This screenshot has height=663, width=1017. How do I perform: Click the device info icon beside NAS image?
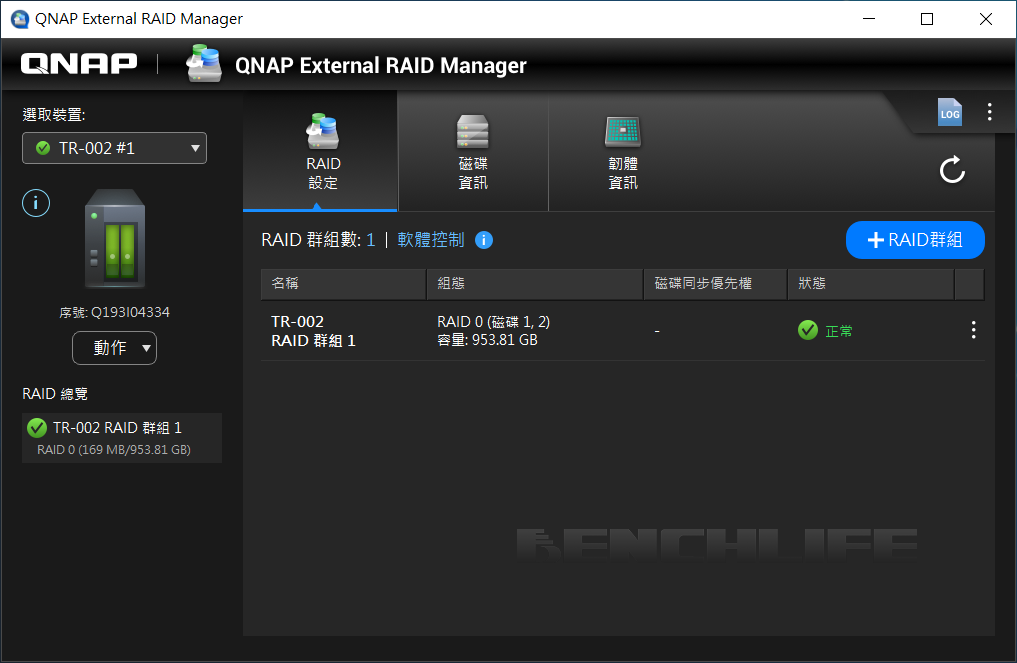point(36,203)
